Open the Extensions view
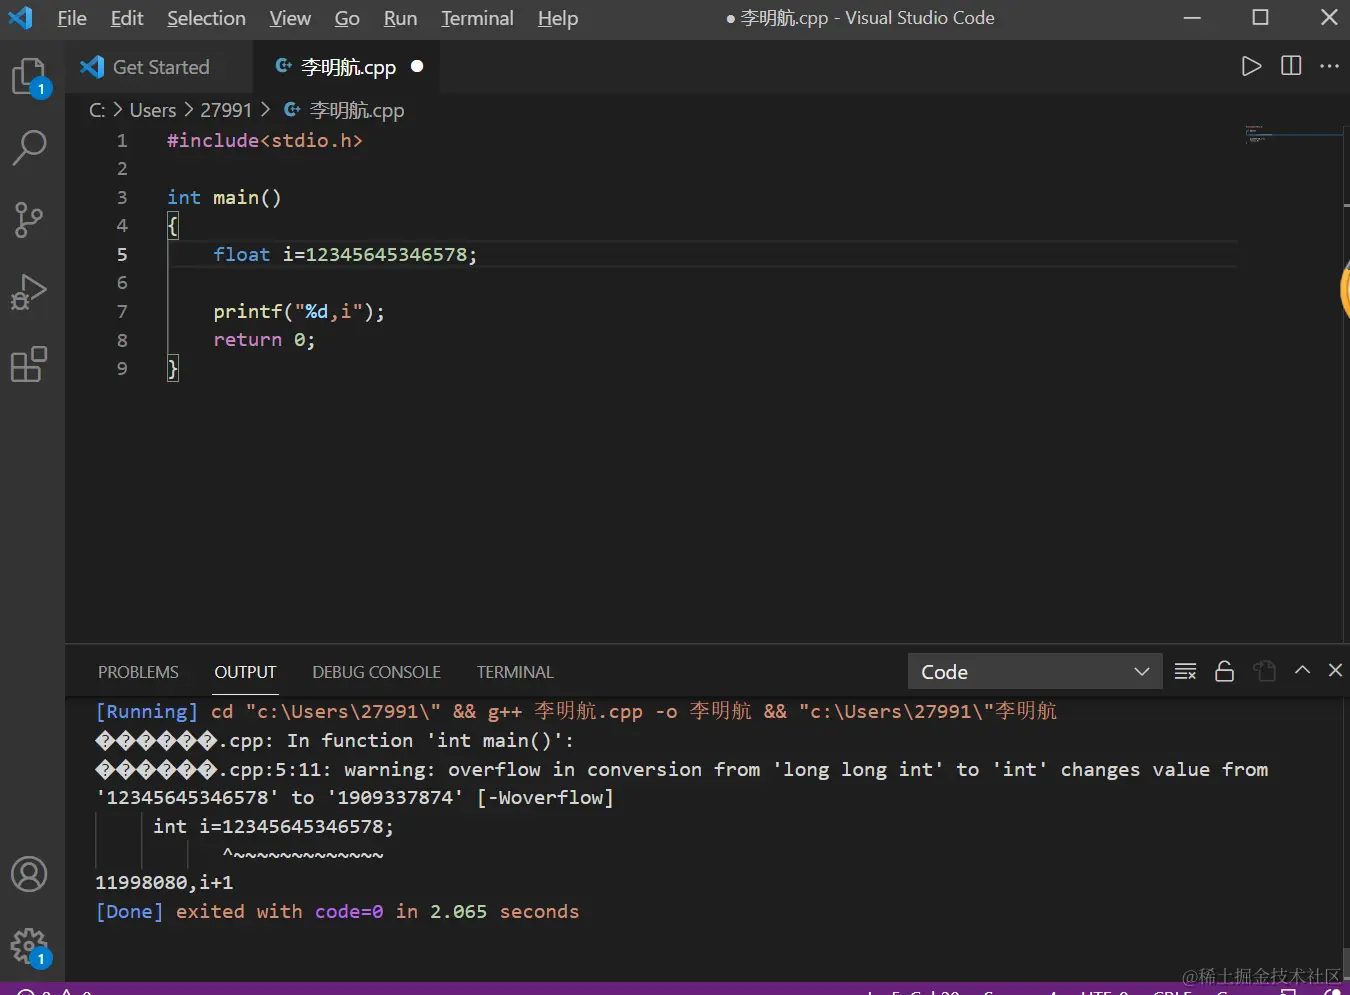This screenshot has height=995, width=1350. coord(29,365)
